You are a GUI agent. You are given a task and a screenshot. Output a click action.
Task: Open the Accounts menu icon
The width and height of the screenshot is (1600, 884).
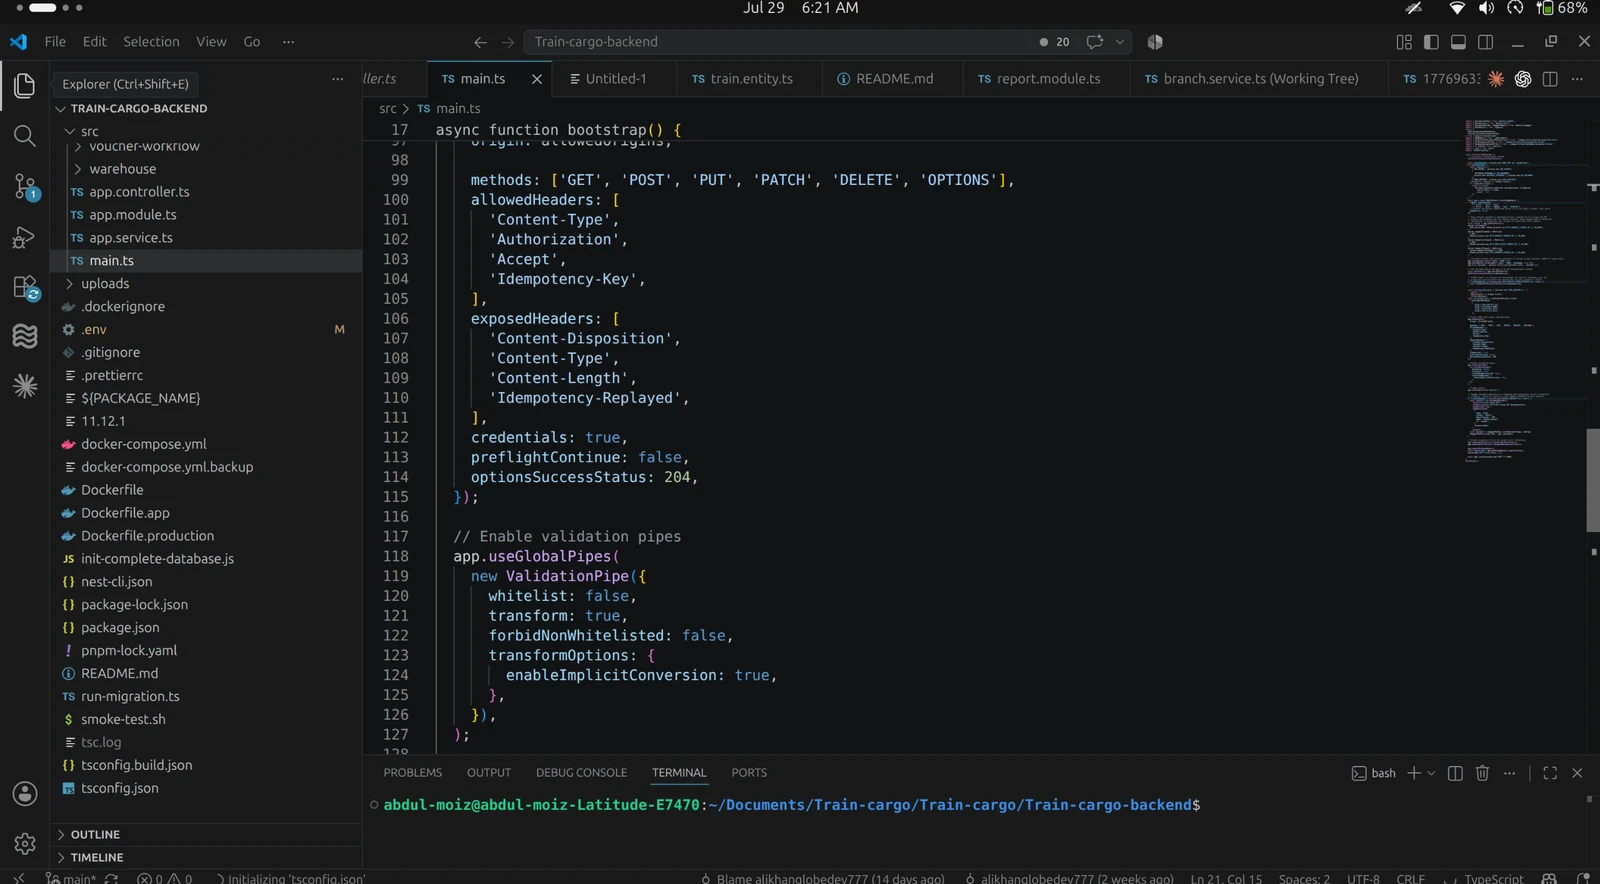tap(25, 794)
